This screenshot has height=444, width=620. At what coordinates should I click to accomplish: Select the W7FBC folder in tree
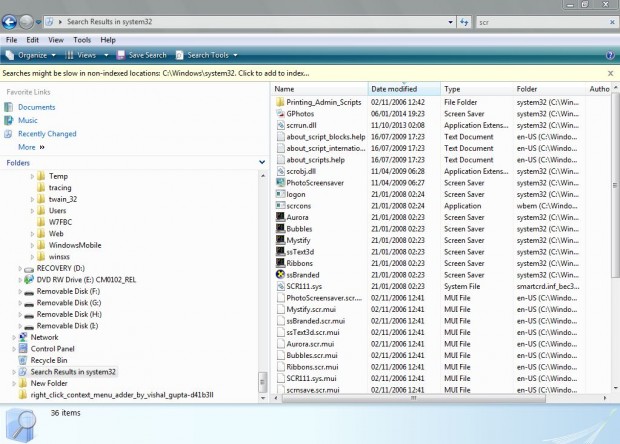pyautogui.click(x=60, y=222)
